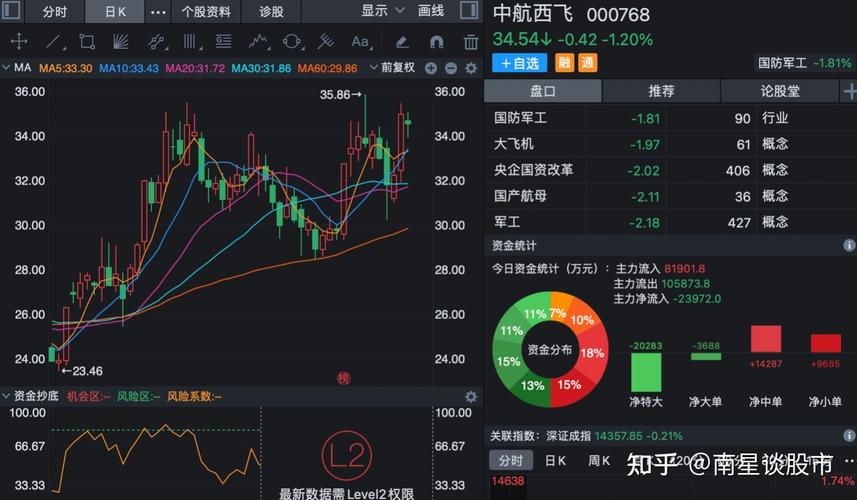Open 央企国资改革 concept row
857x500 pixels.
point(671,170)
